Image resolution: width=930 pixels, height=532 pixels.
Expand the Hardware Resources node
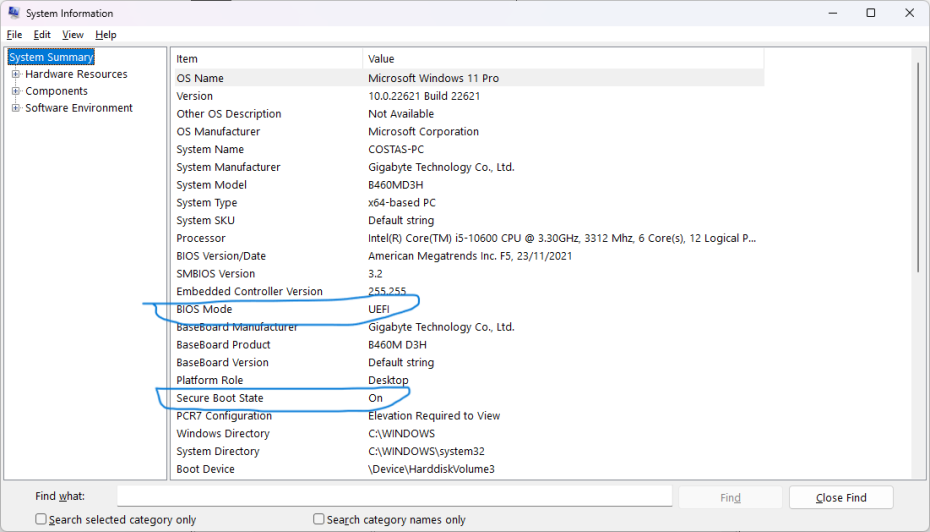16,74
